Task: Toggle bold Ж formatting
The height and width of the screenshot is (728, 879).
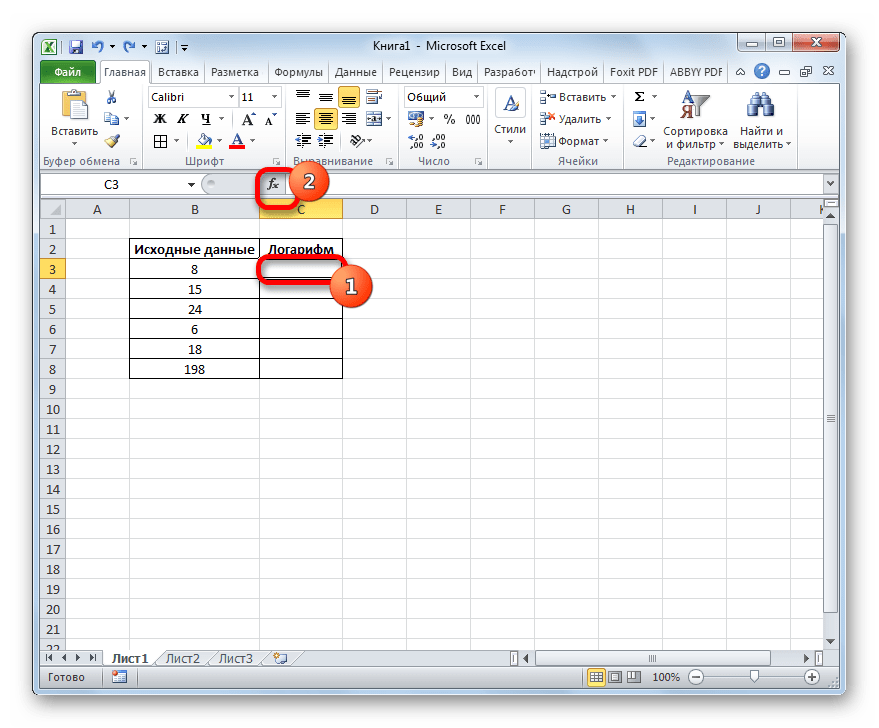Action: (160, 119)
